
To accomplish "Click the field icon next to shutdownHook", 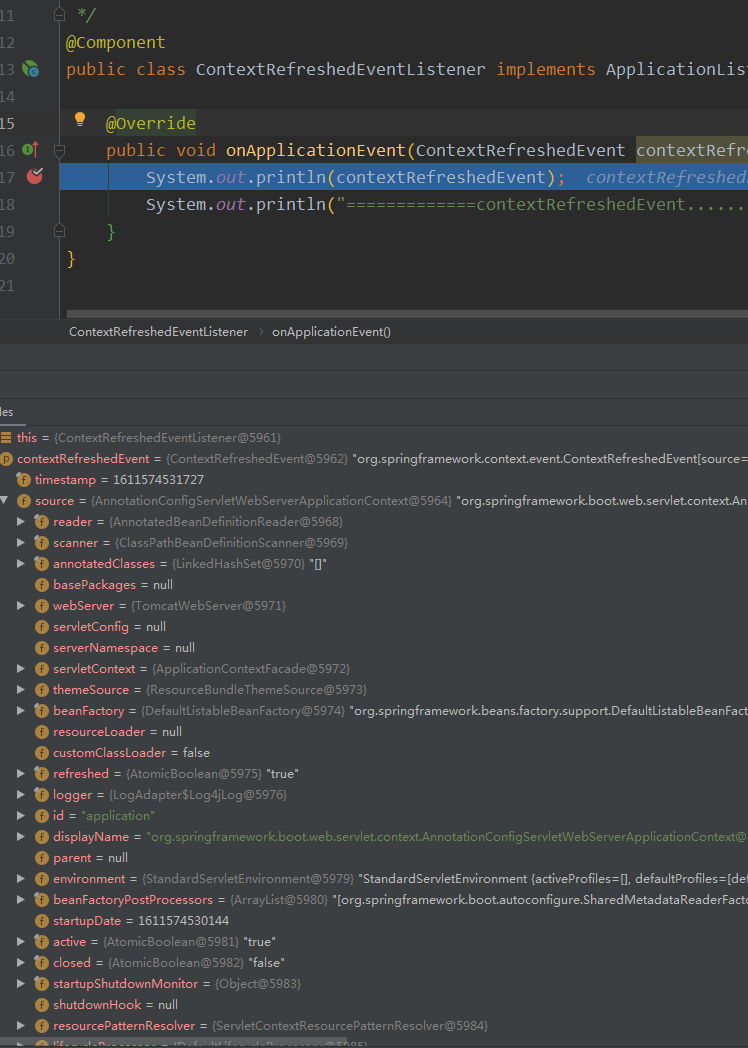I will coord(41,1005).
